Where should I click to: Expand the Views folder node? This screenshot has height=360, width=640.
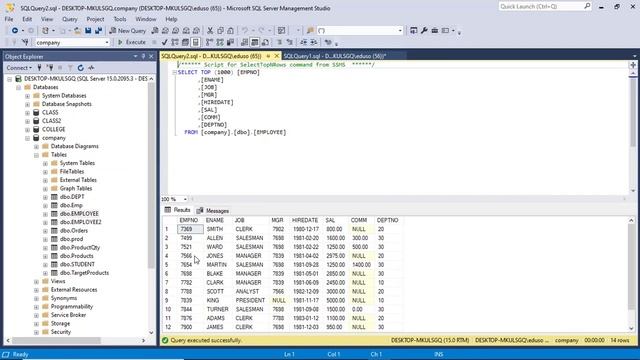tap(36, 282)
